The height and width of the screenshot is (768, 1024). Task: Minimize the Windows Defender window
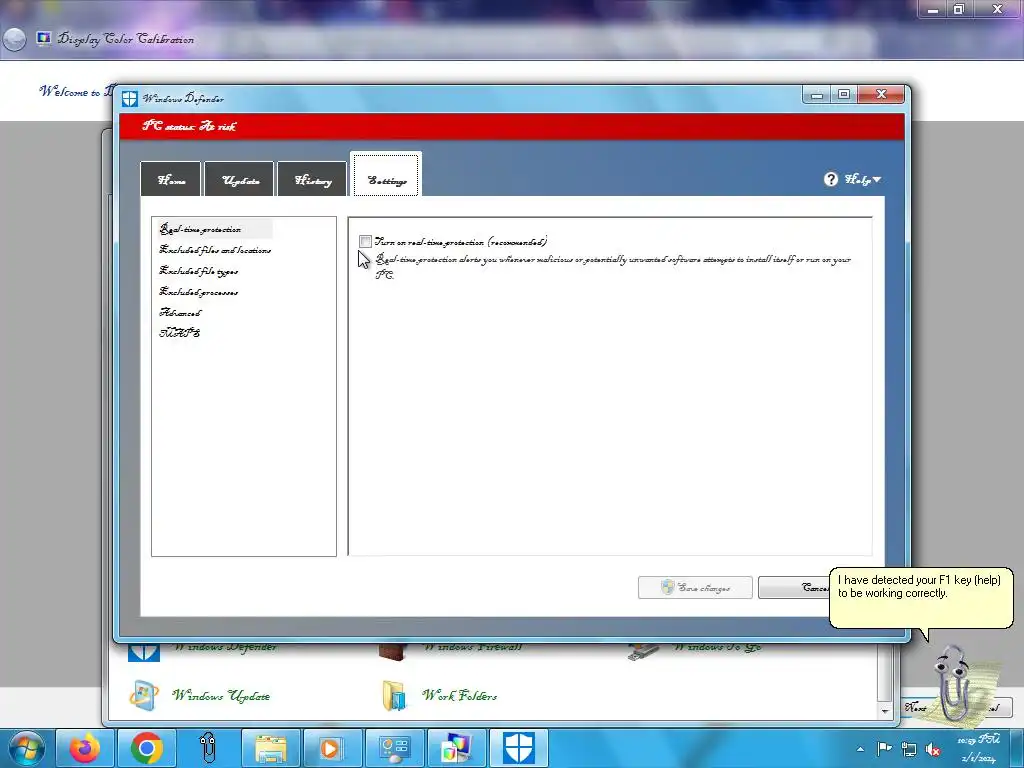[816, 95]
